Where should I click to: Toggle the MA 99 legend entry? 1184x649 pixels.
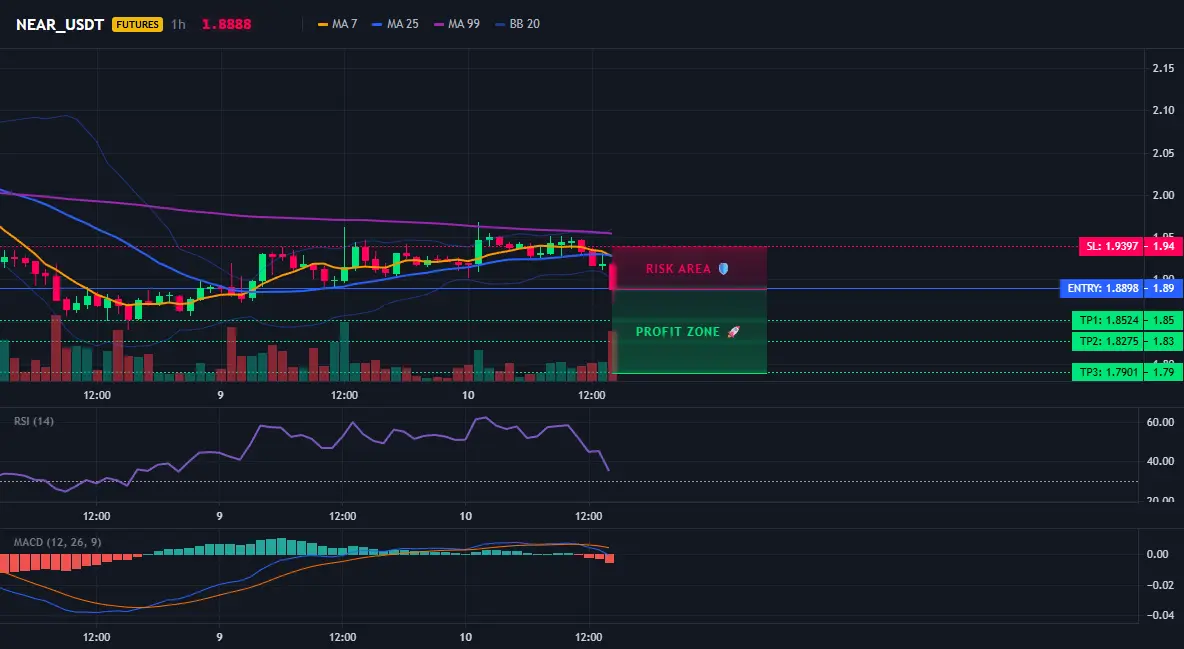[x=456, y=24]
